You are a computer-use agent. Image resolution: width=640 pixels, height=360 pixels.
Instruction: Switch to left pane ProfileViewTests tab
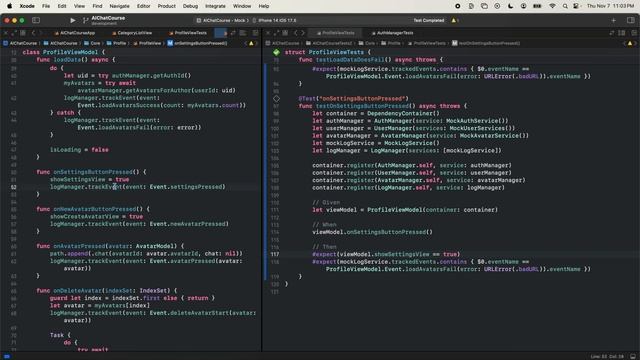coord(188,33)
